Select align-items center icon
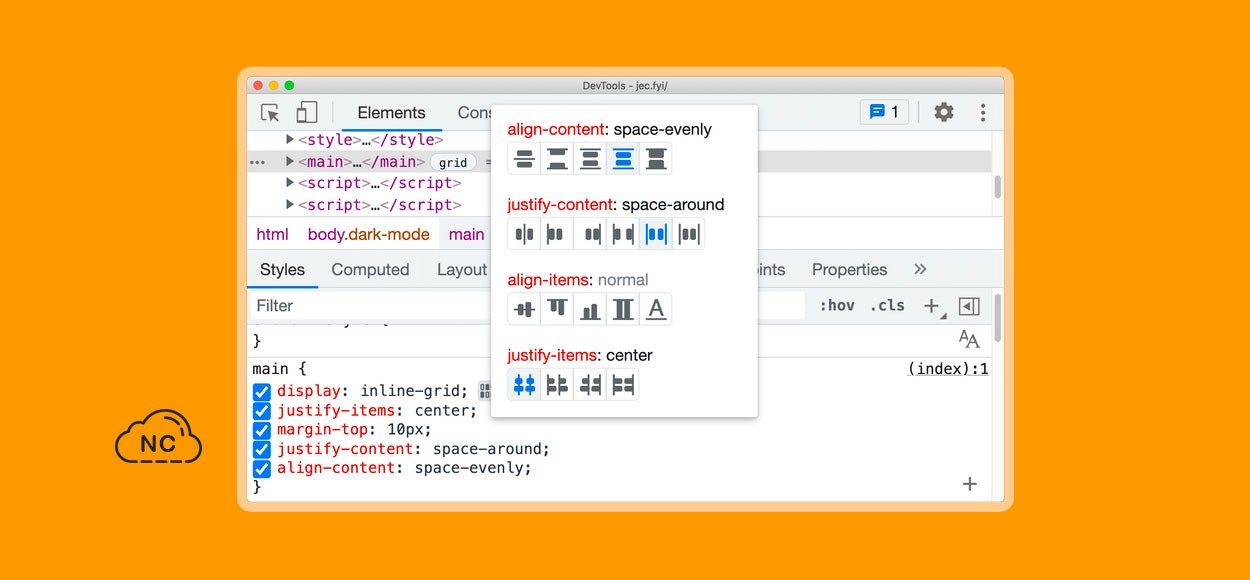 point(524,309)
